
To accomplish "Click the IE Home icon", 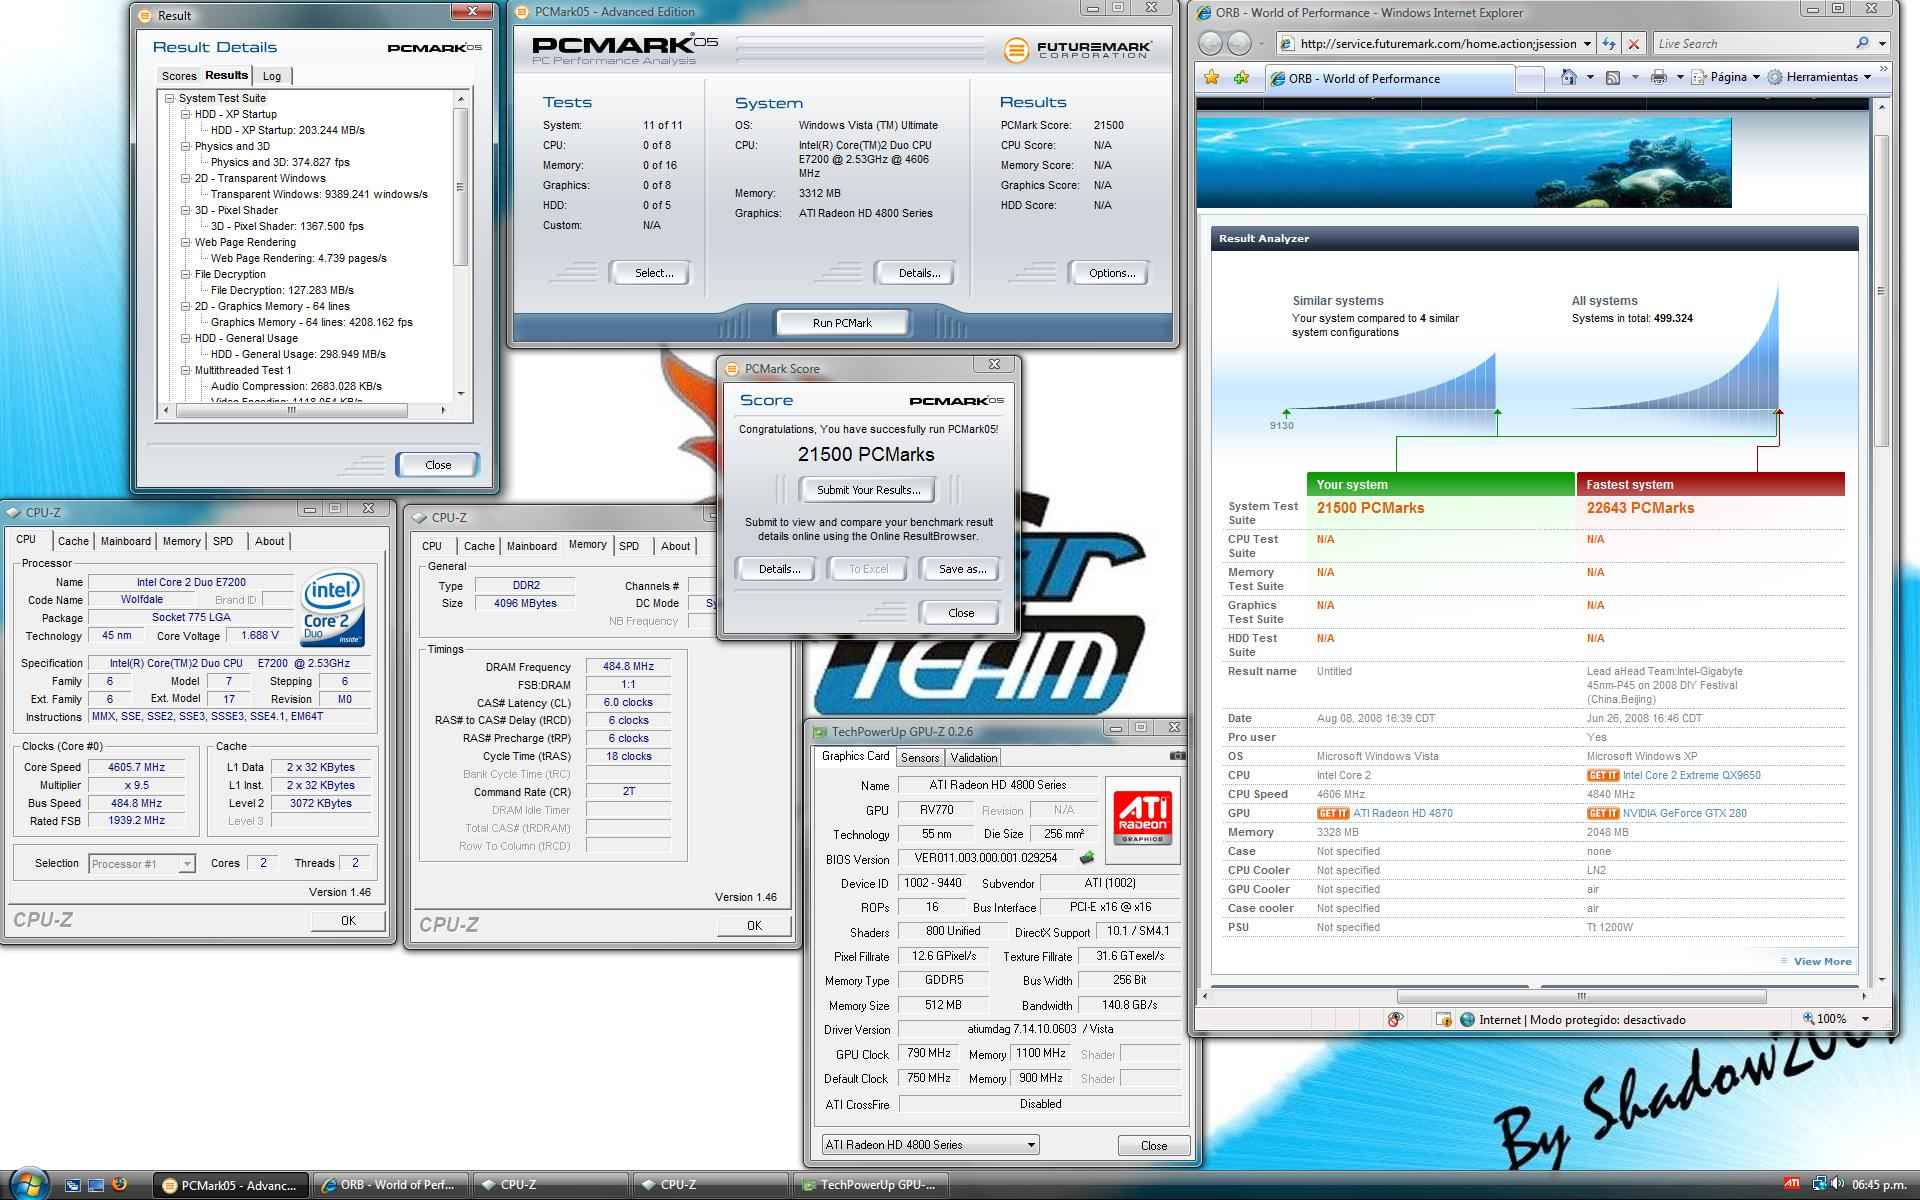I will (1569, 77).
